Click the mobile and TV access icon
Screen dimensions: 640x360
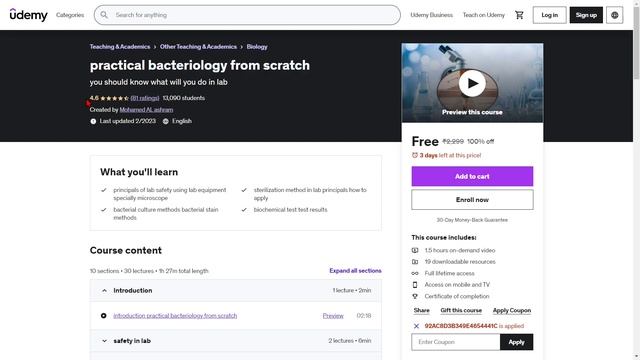point(415,284)
